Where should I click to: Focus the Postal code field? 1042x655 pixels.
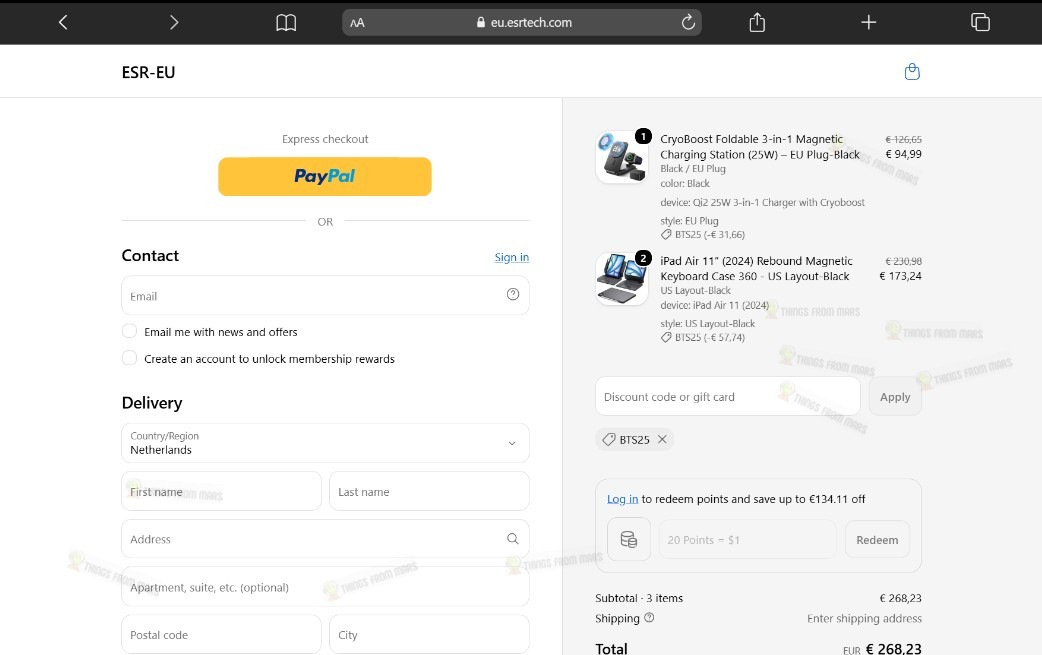tap(221, 634)
